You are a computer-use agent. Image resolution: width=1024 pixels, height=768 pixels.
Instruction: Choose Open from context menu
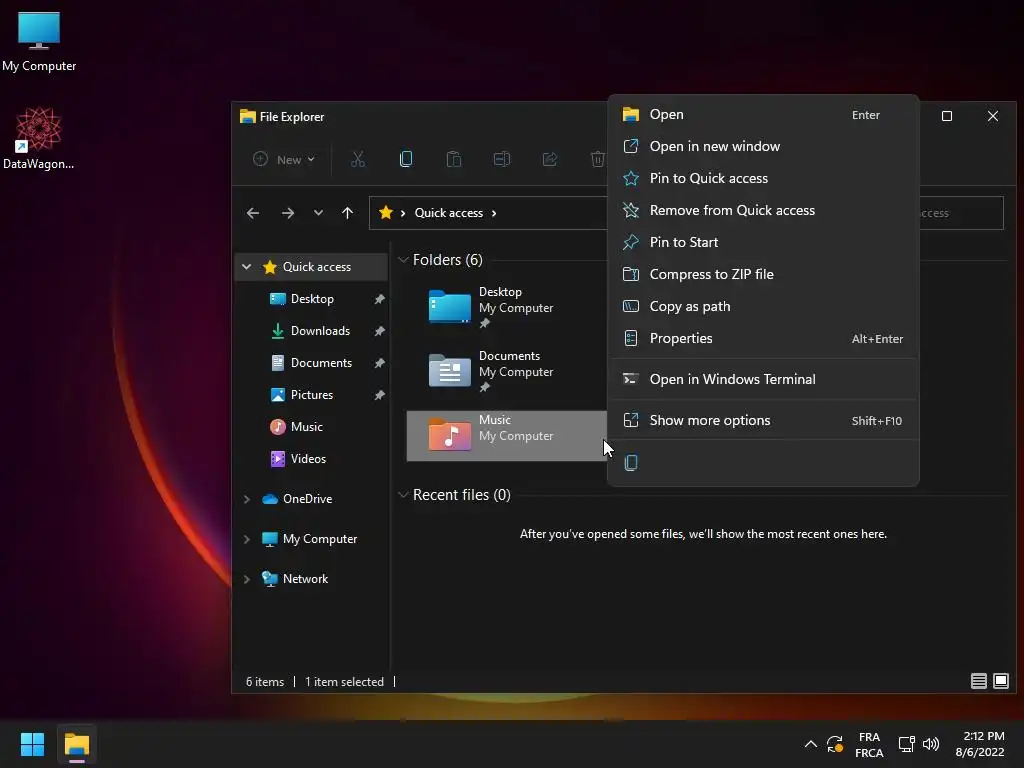763,114
